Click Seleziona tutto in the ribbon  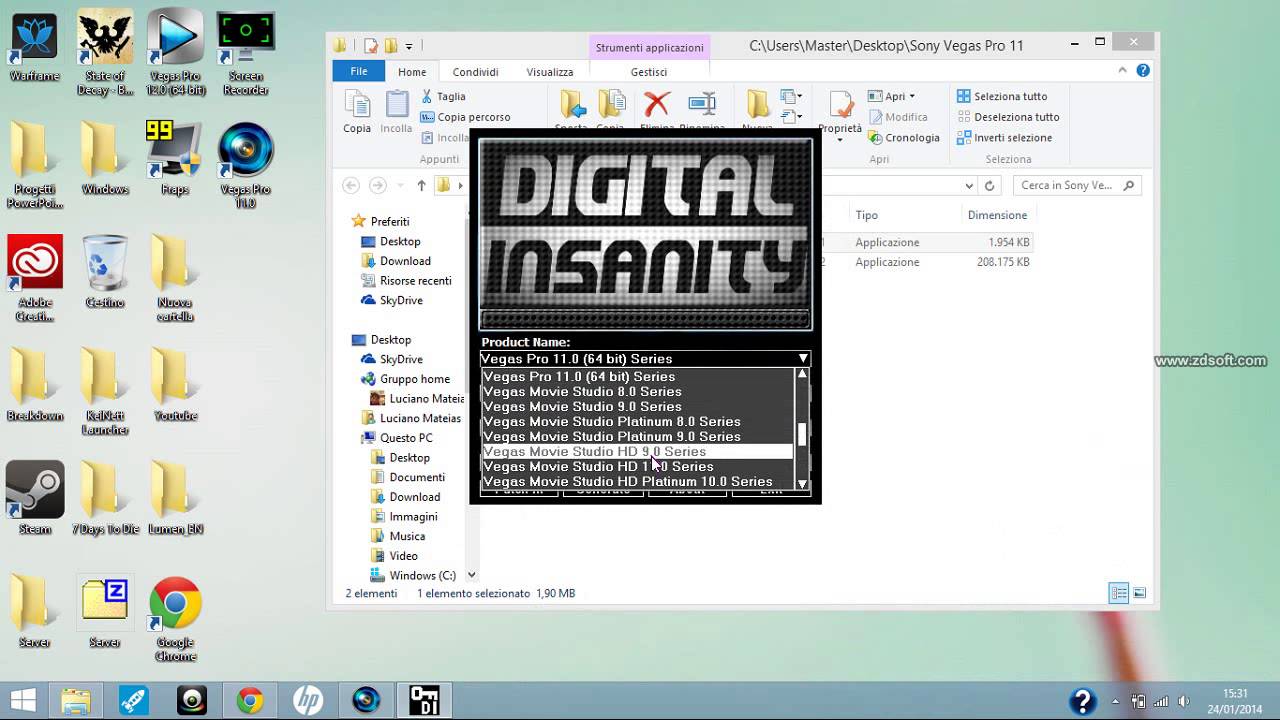click(1002, 96)
